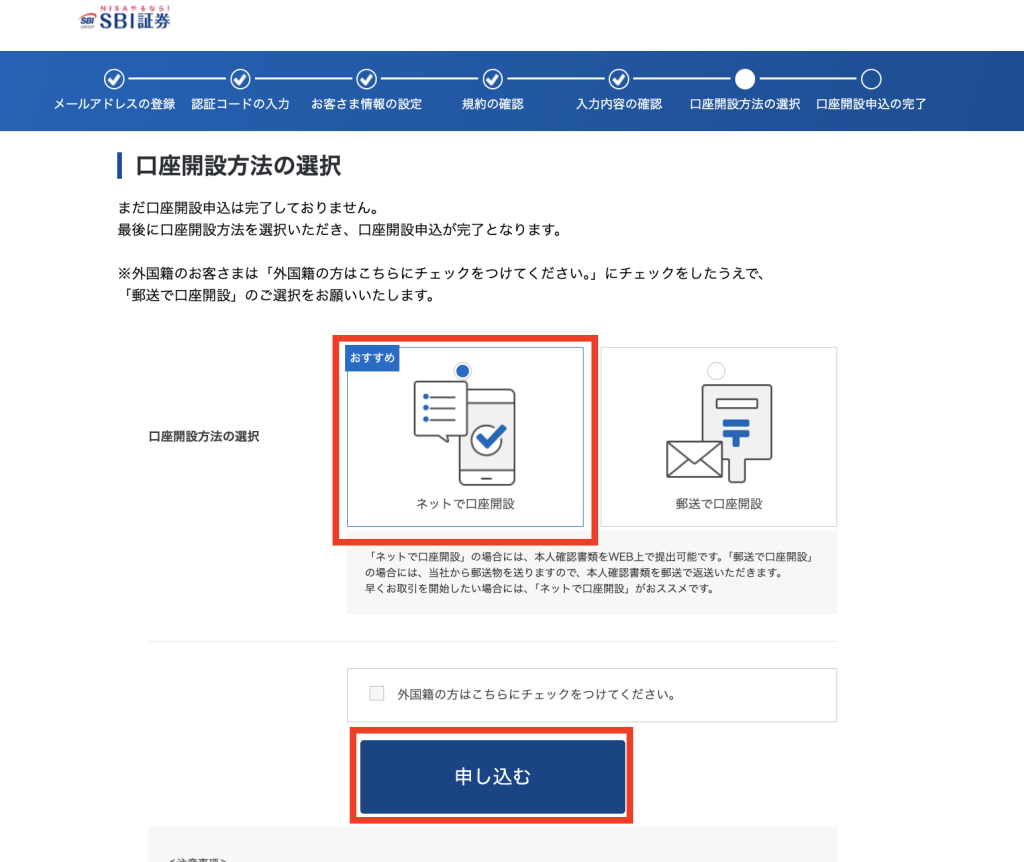Click the 口座開設方法の選択 page heading
Viewport: 1024px width, 862px height.
(235, 166)
